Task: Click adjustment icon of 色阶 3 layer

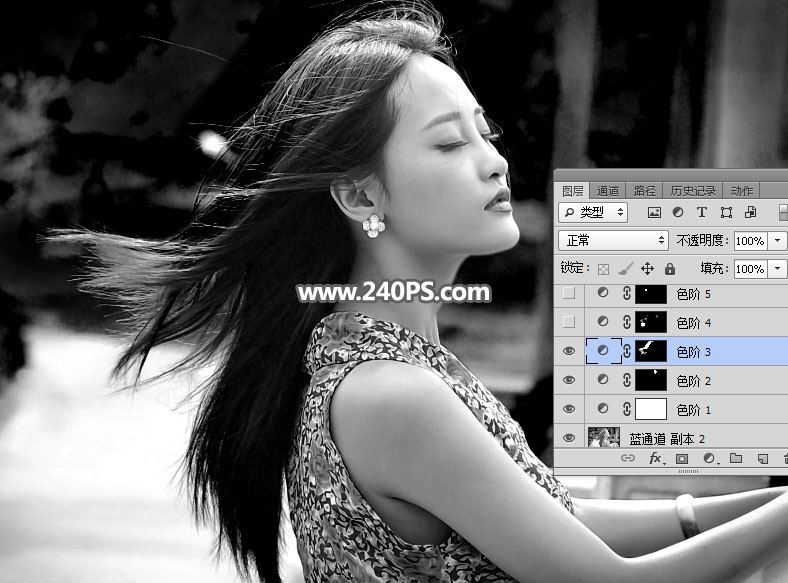Action: click(603, 350)
